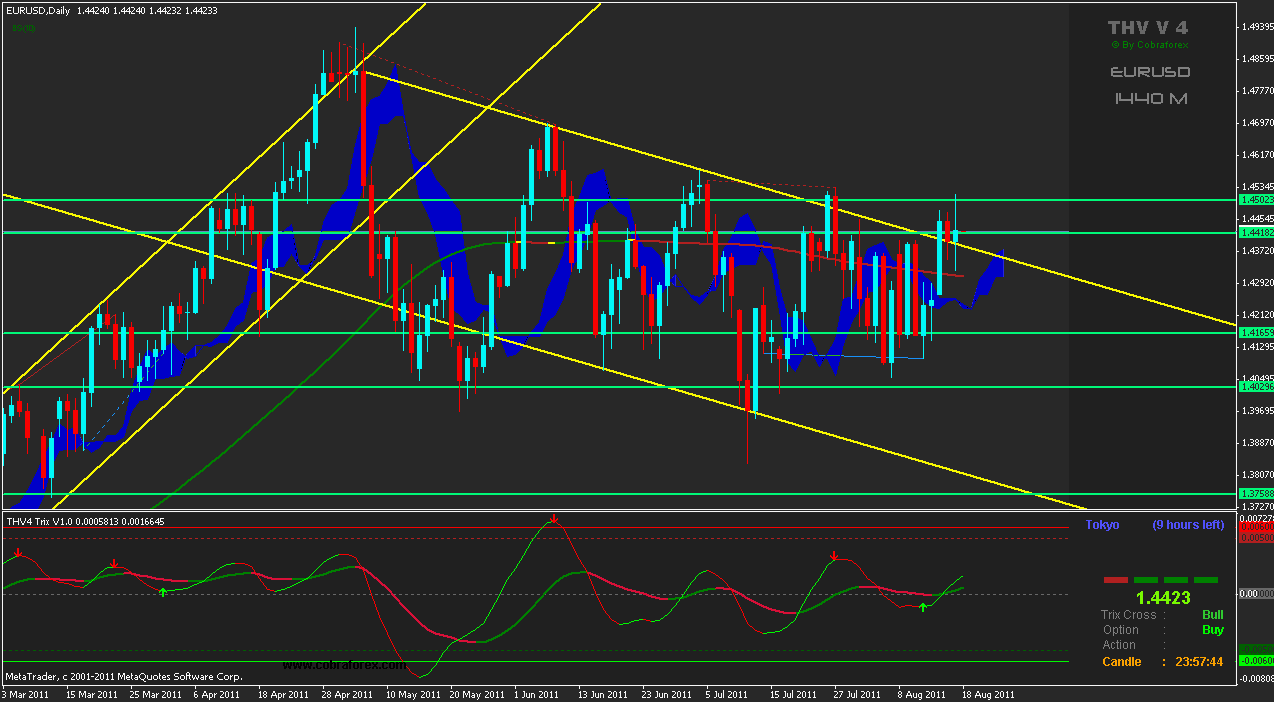Click the 'Action' label
Screen dimensions: 1274x702
tap(1119, 645)
